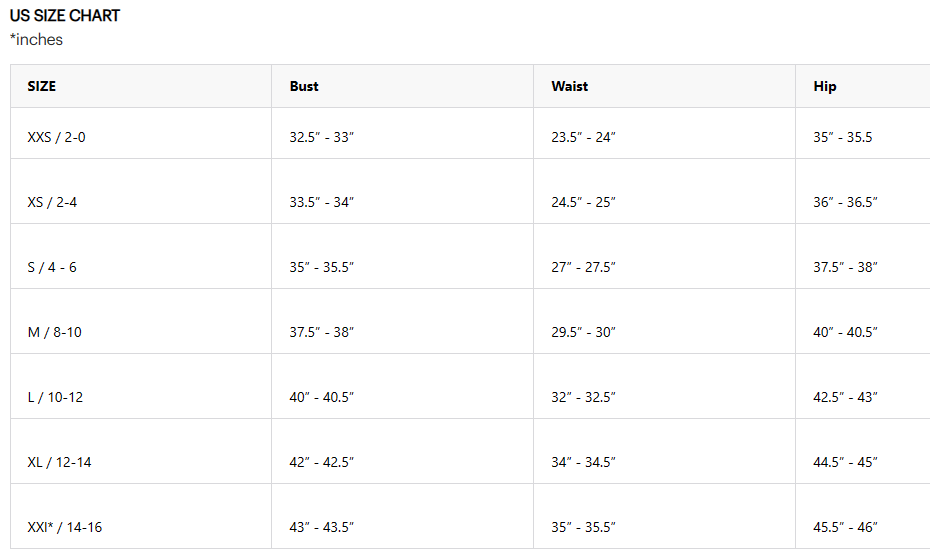The height and width of the screenshot is (554, 930).
Task: Click hip value 44.5" - 45"
Action: click(845, 462)
